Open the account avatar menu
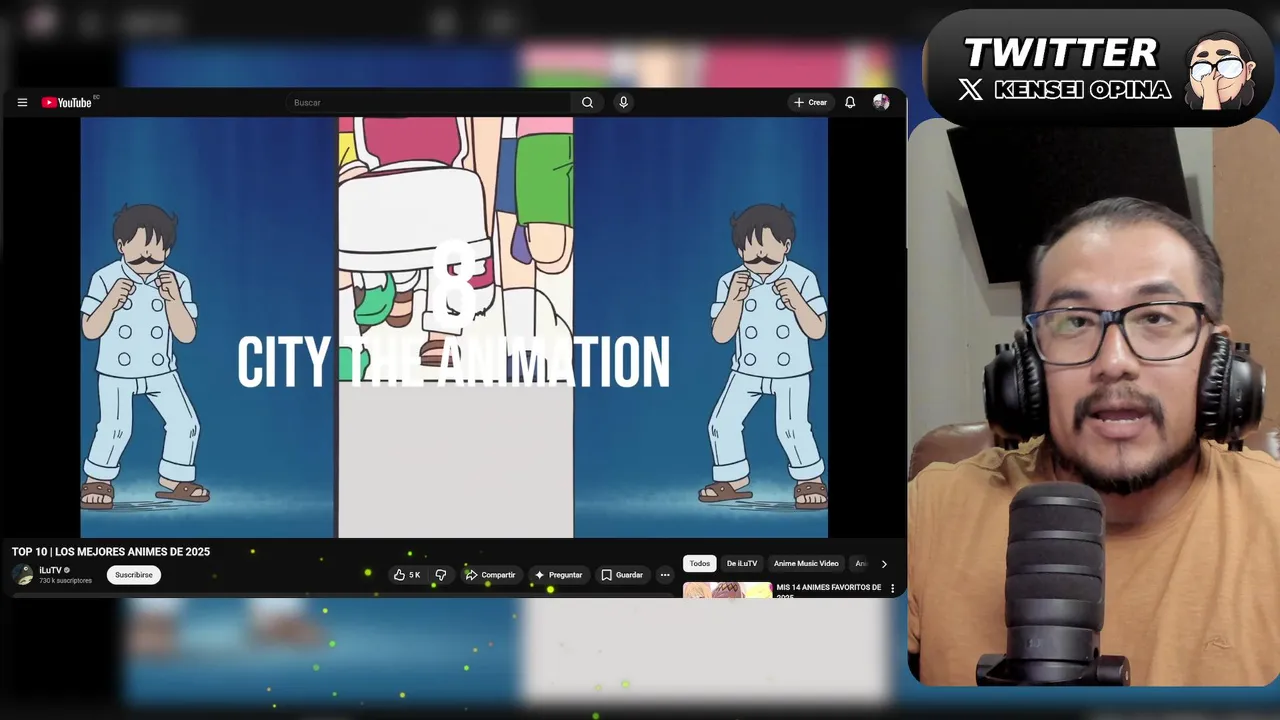Viewport: 1280px width, 720px height. 881,102
